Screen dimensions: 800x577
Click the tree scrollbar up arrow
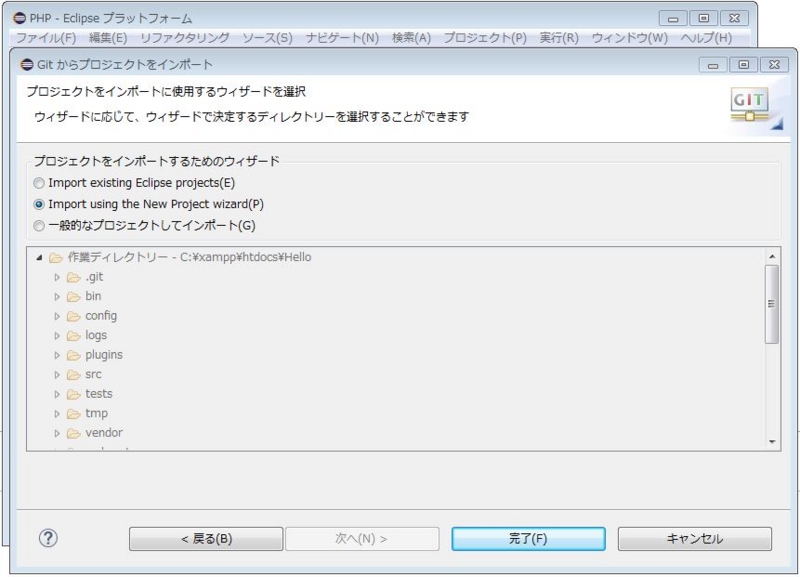tap(772, 257)
